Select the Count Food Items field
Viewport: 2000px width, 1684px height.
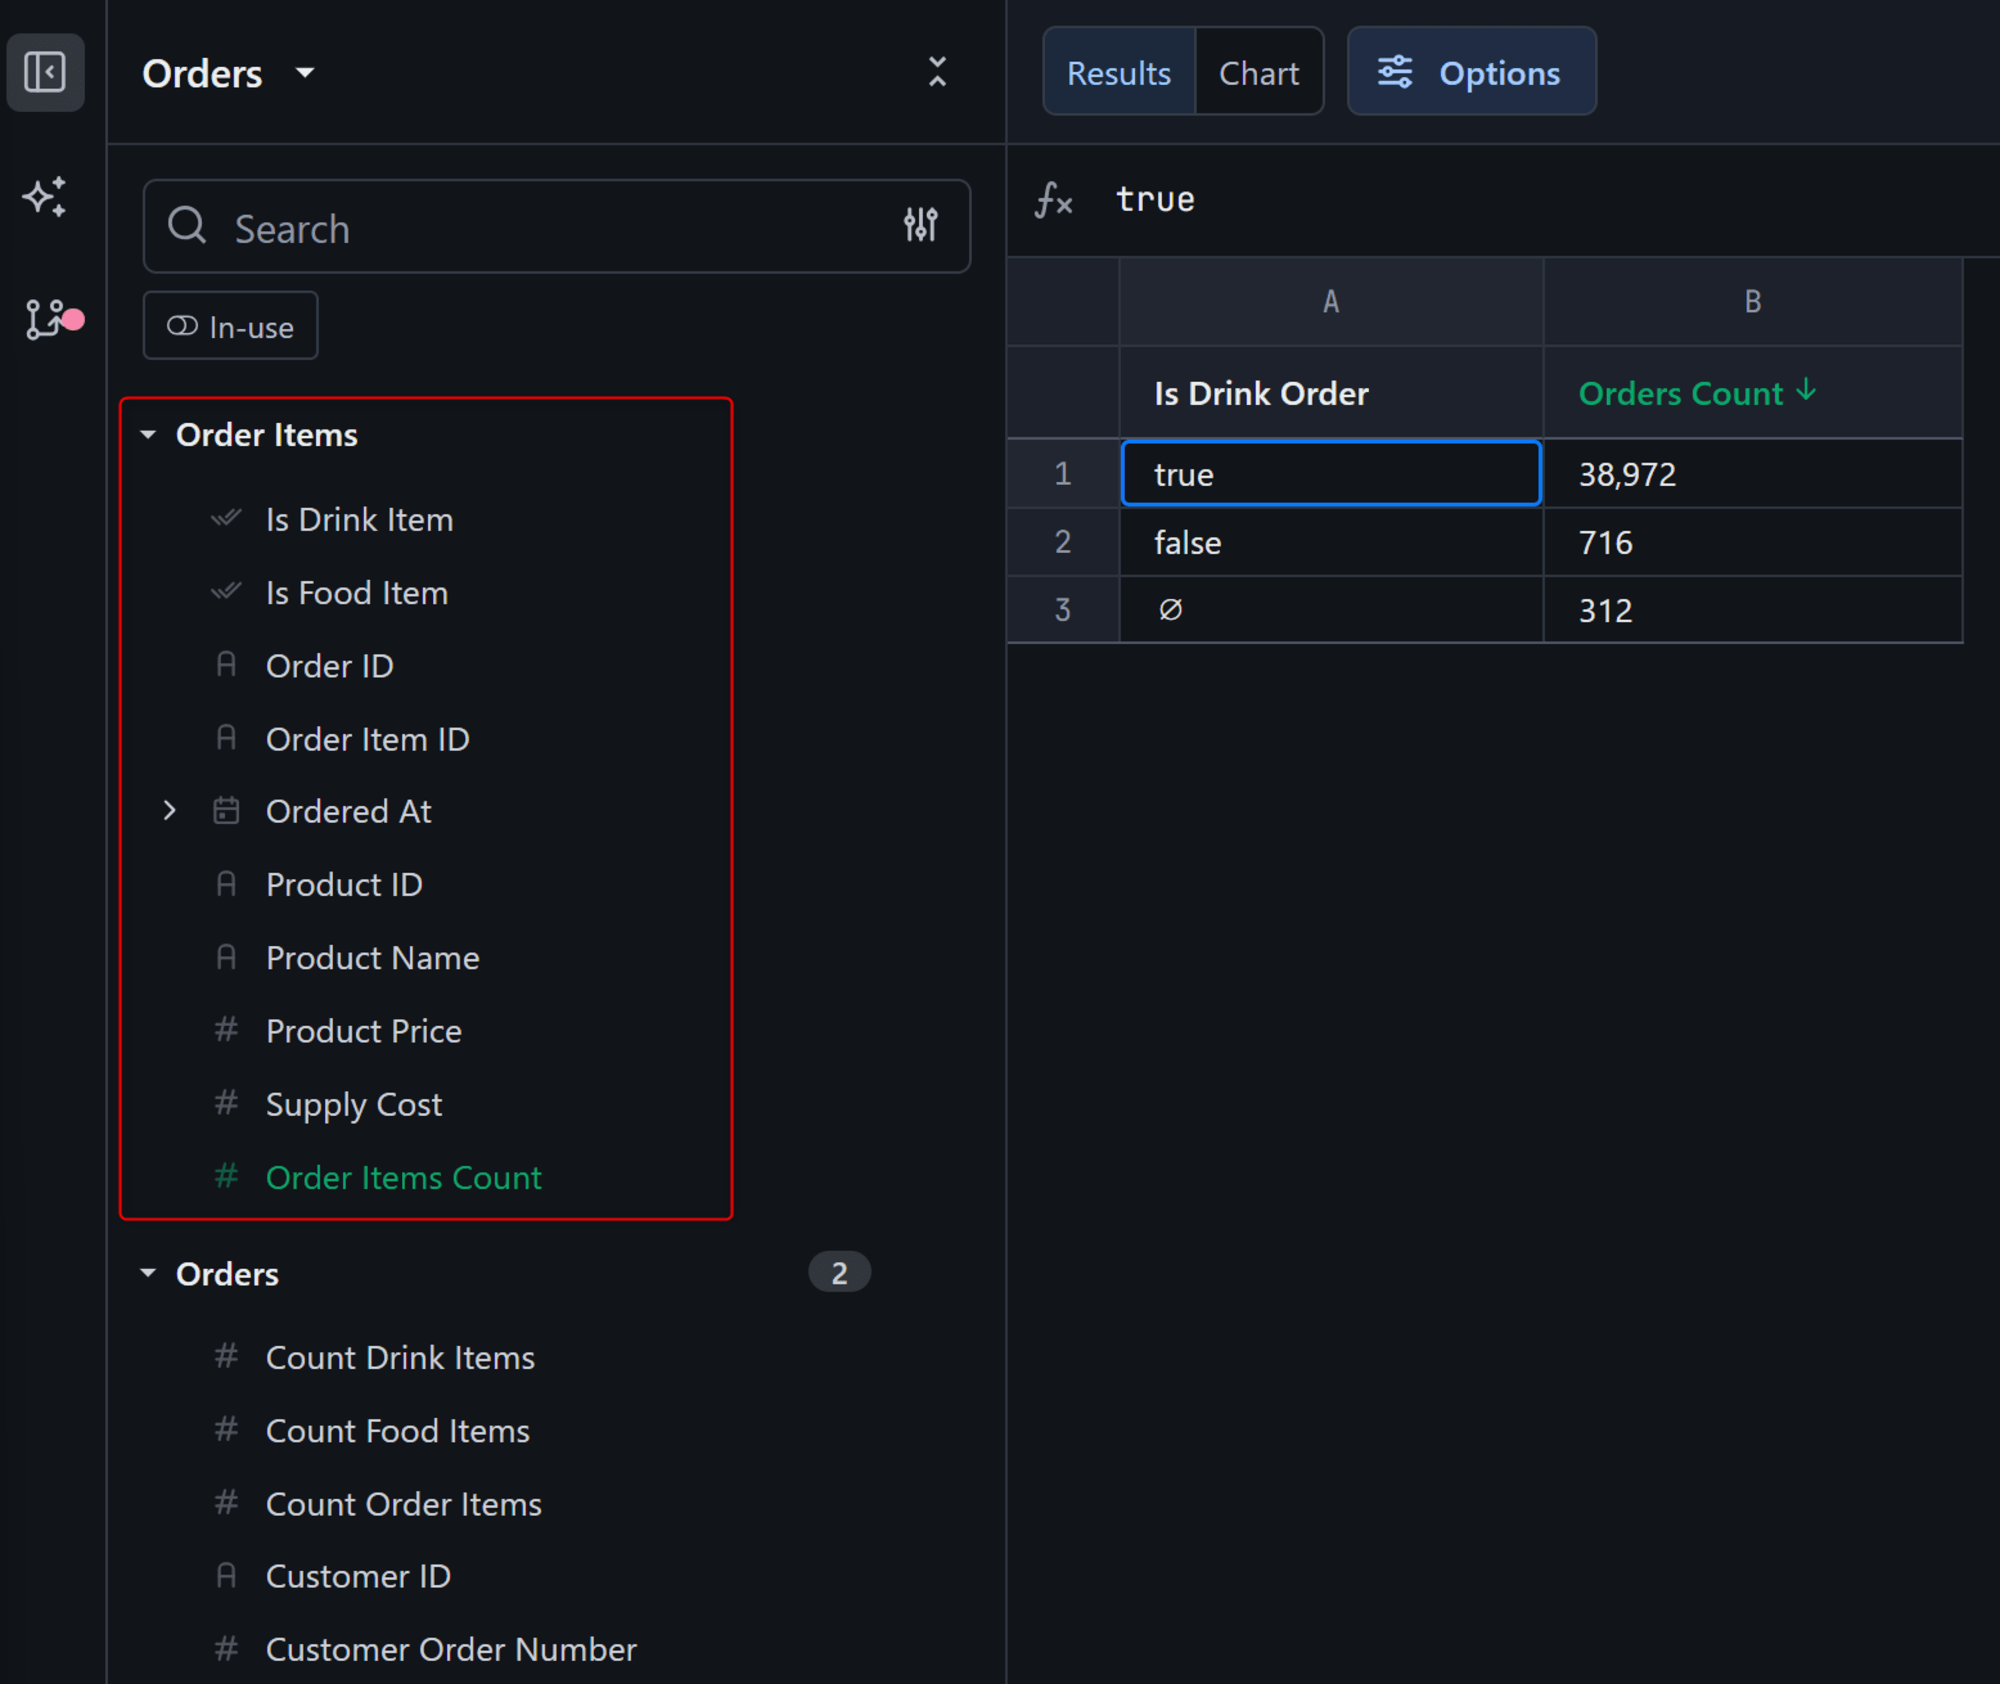398,1430
